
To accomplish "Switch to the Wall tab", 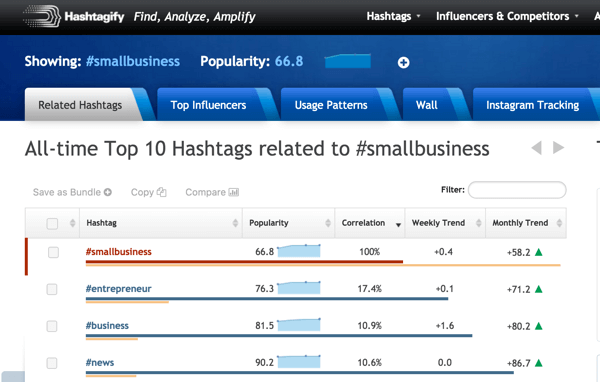I will pyautogui.click(x=427, y=105).
